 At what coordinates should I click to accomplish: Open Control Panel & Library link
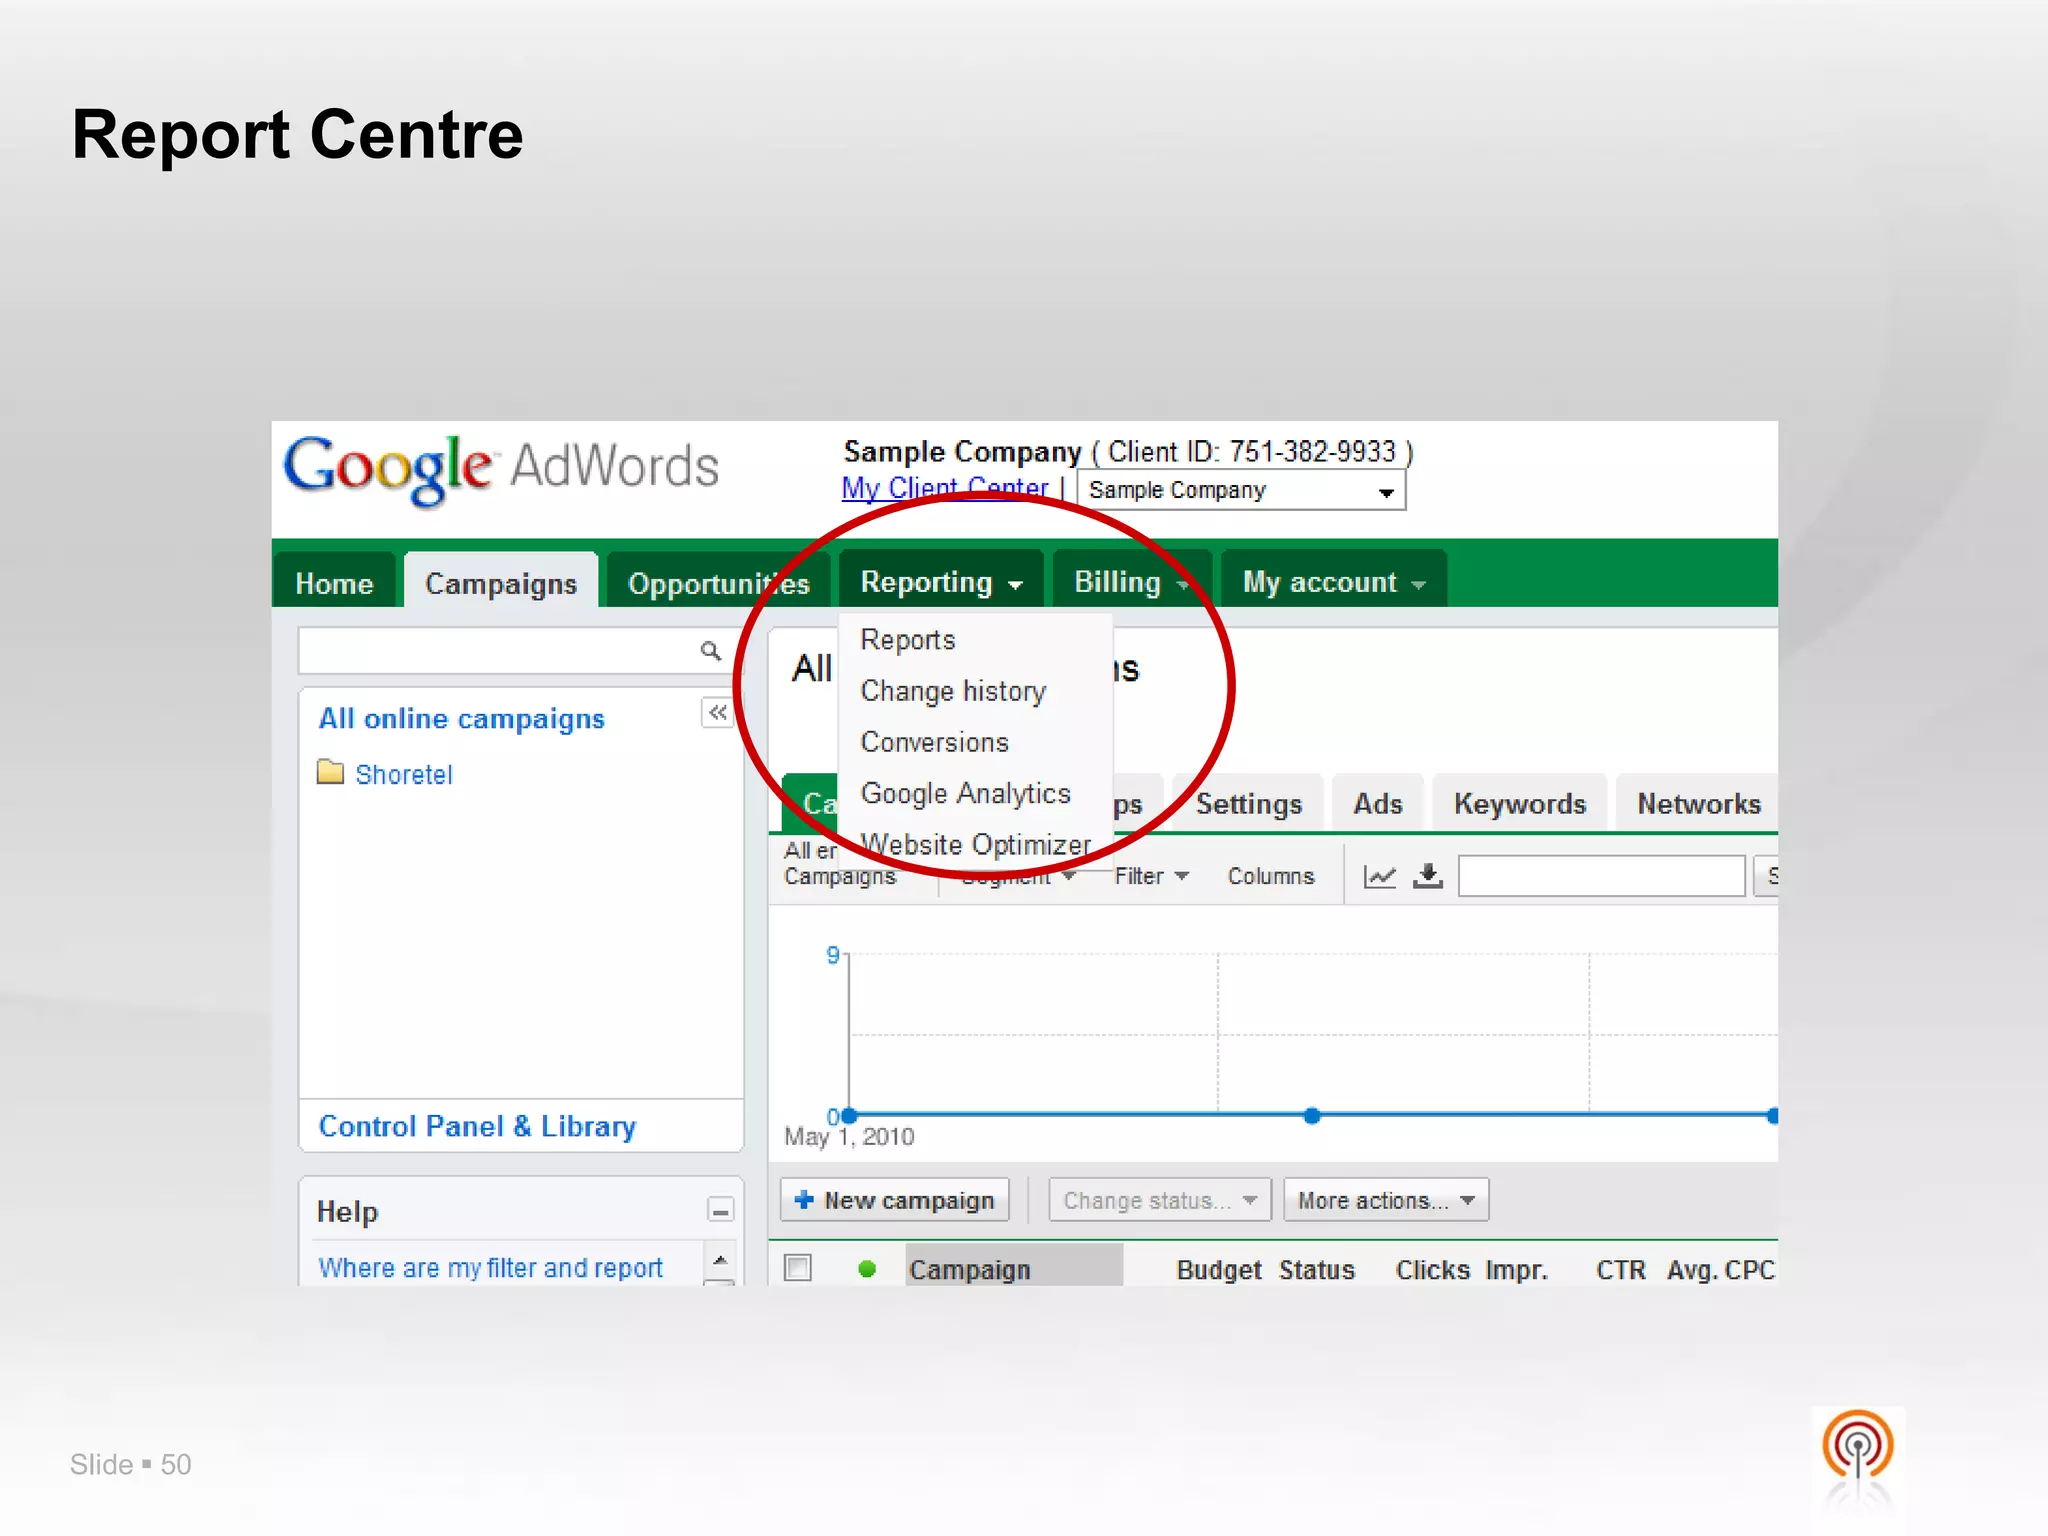click(x=477, y=1126)
